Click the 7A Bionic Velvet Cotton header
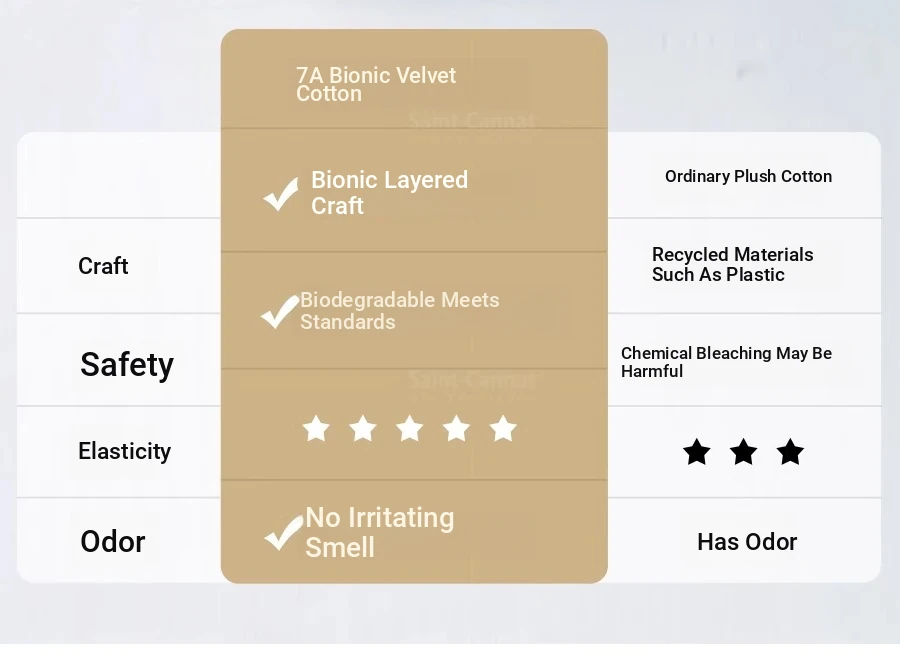 pos(376,84)
